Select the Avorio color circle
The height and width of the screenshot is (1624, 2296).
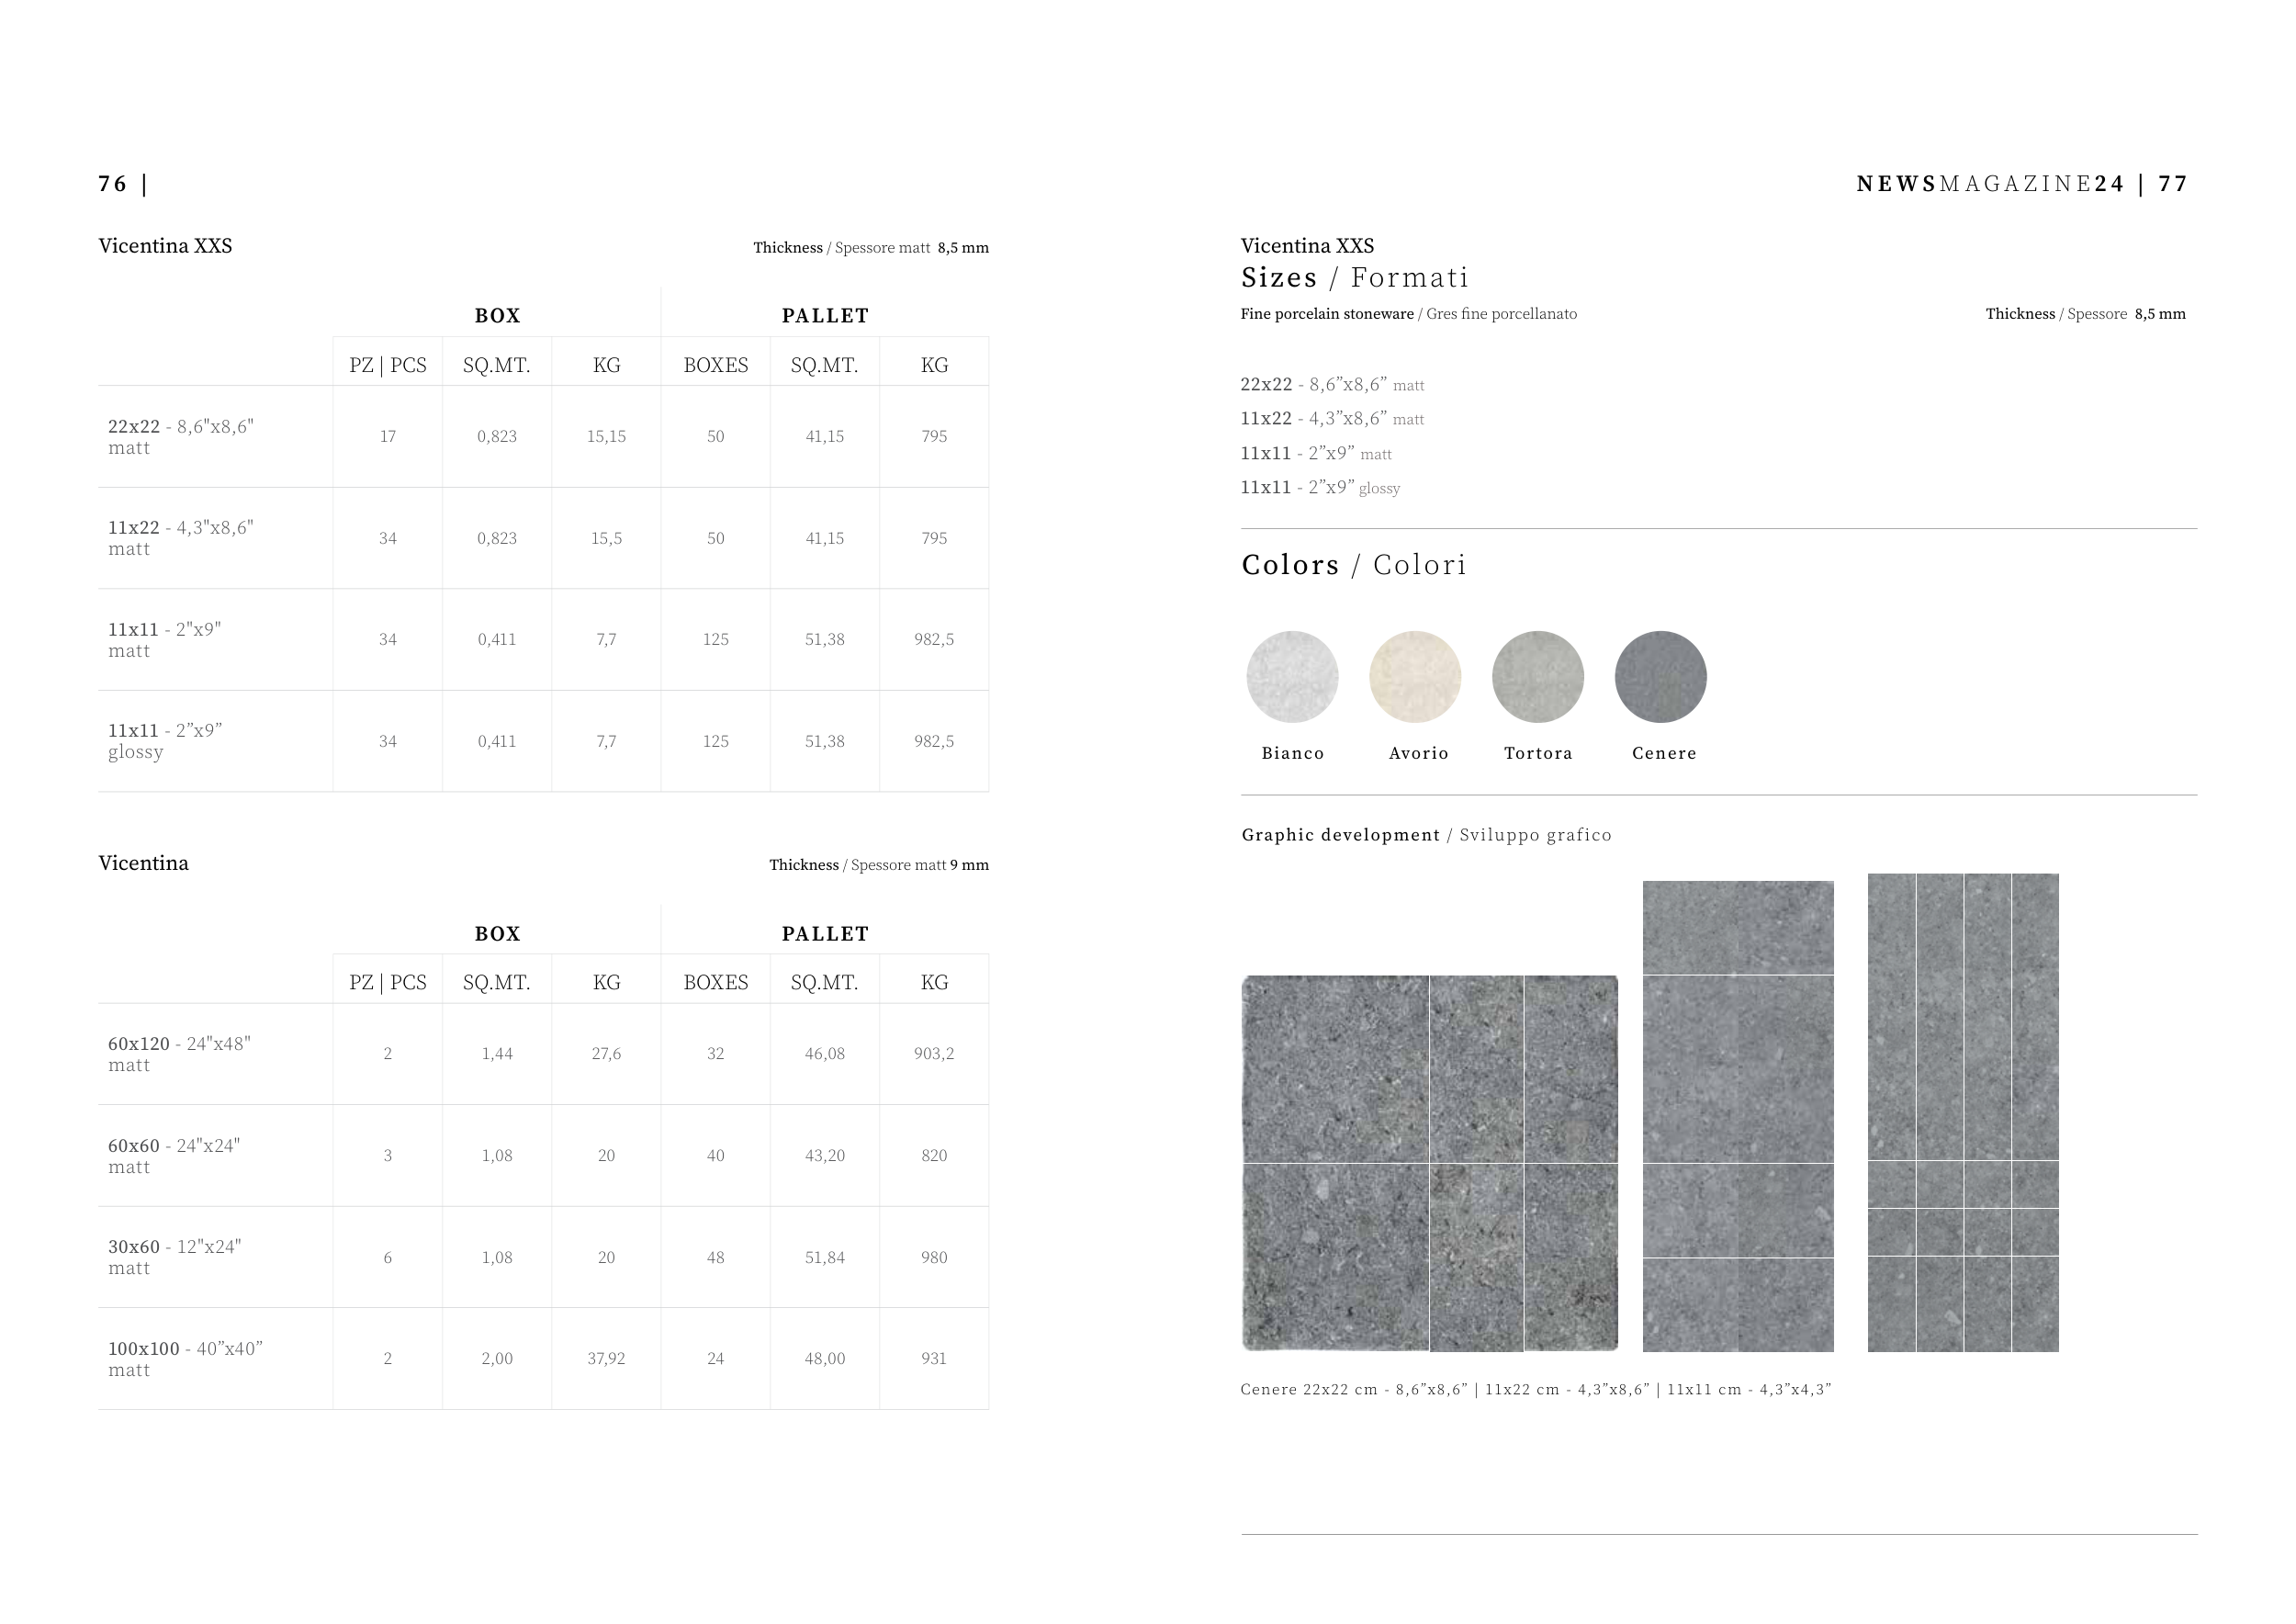(x=1415, y=677)
